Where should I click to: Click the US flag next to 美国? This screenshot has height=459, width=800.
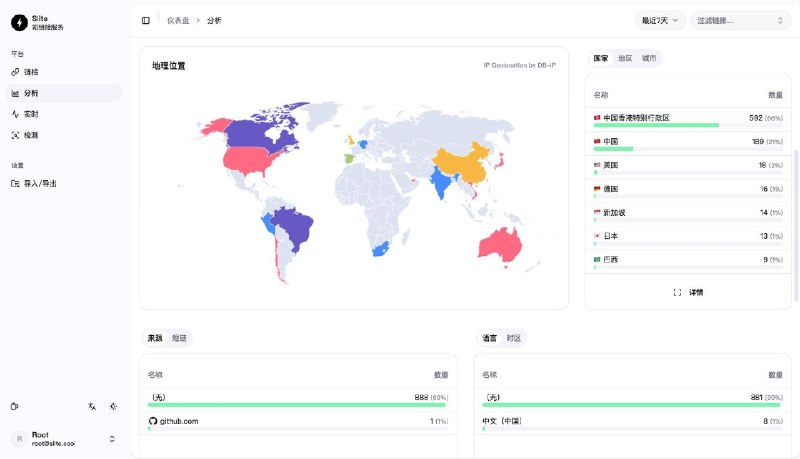(597, 165)
